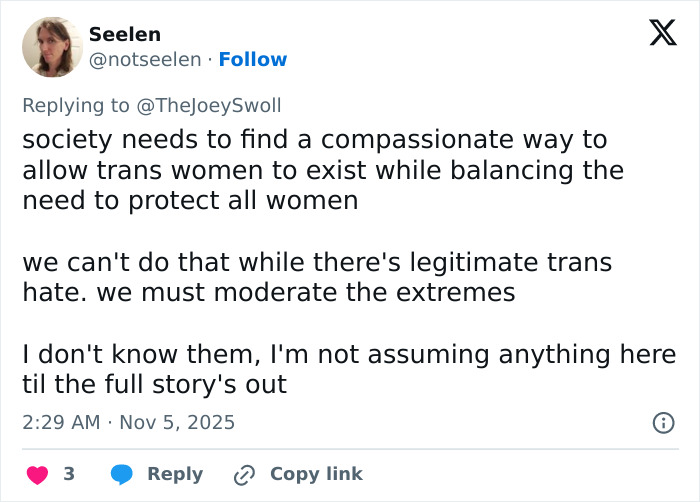Image resolution: width=700 pixels, height=502 pixels.
Task: Click the Copy link text
Action: click(316, 474)
